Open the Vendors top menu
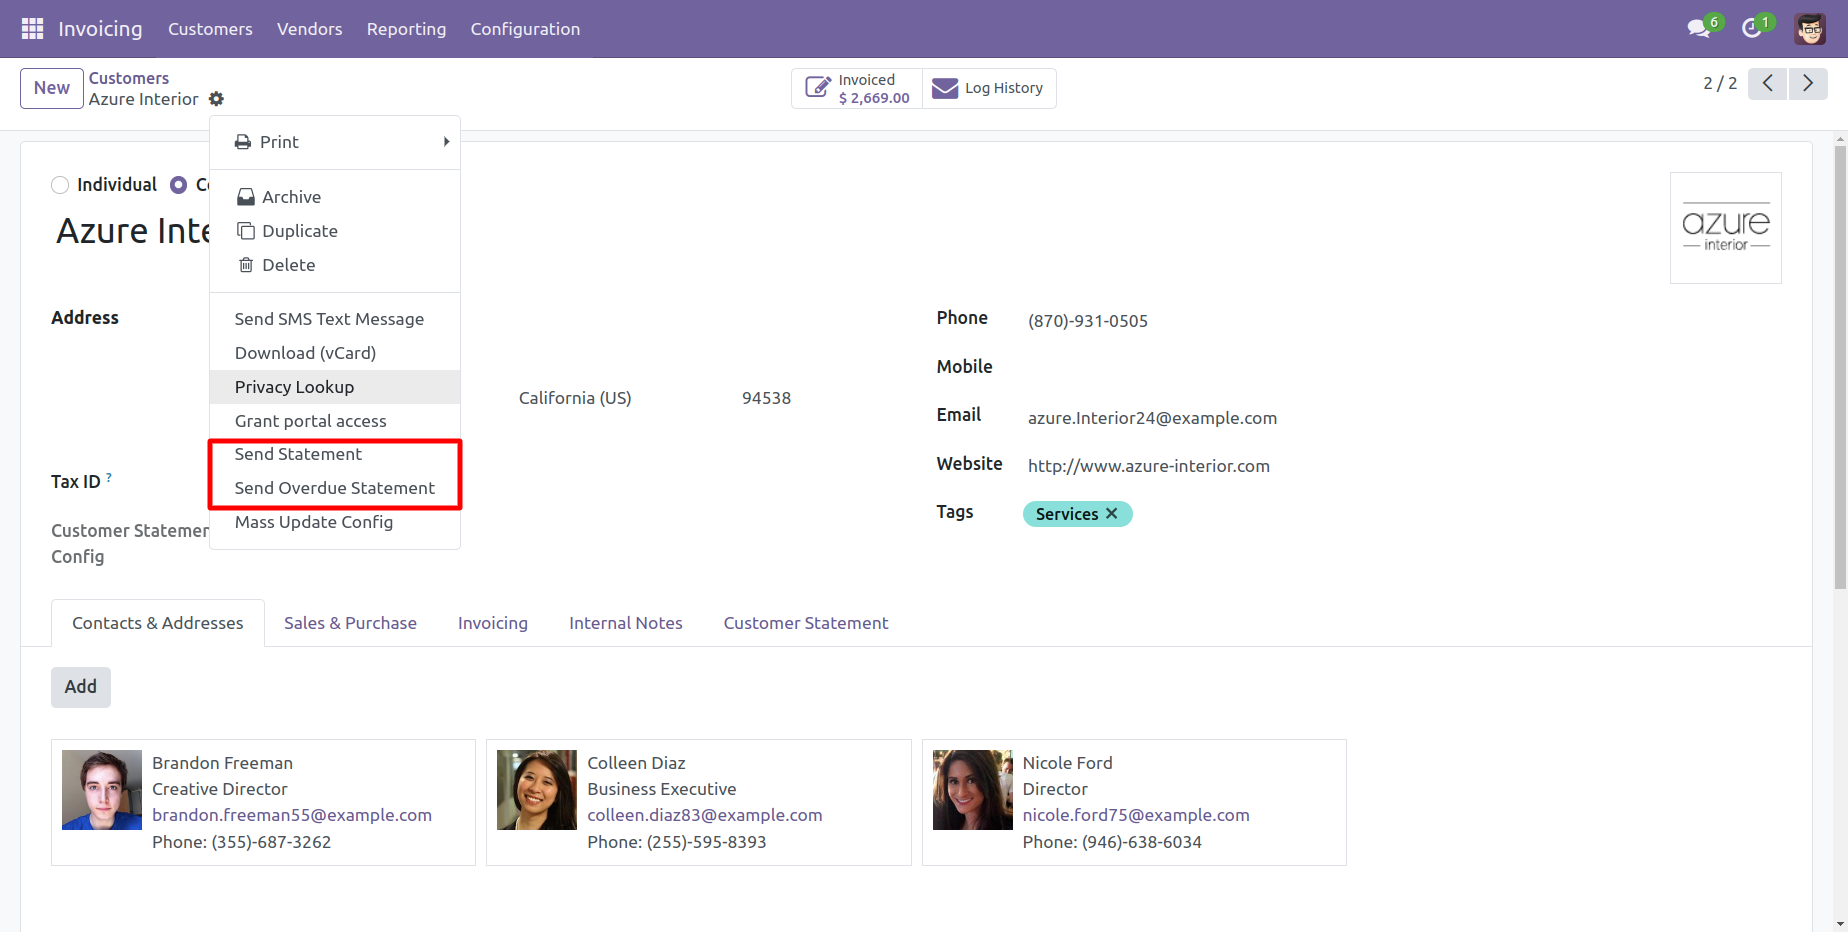The width and height of the screenshot is (1848, 932). pyautogui.click(x=310, y=29)
